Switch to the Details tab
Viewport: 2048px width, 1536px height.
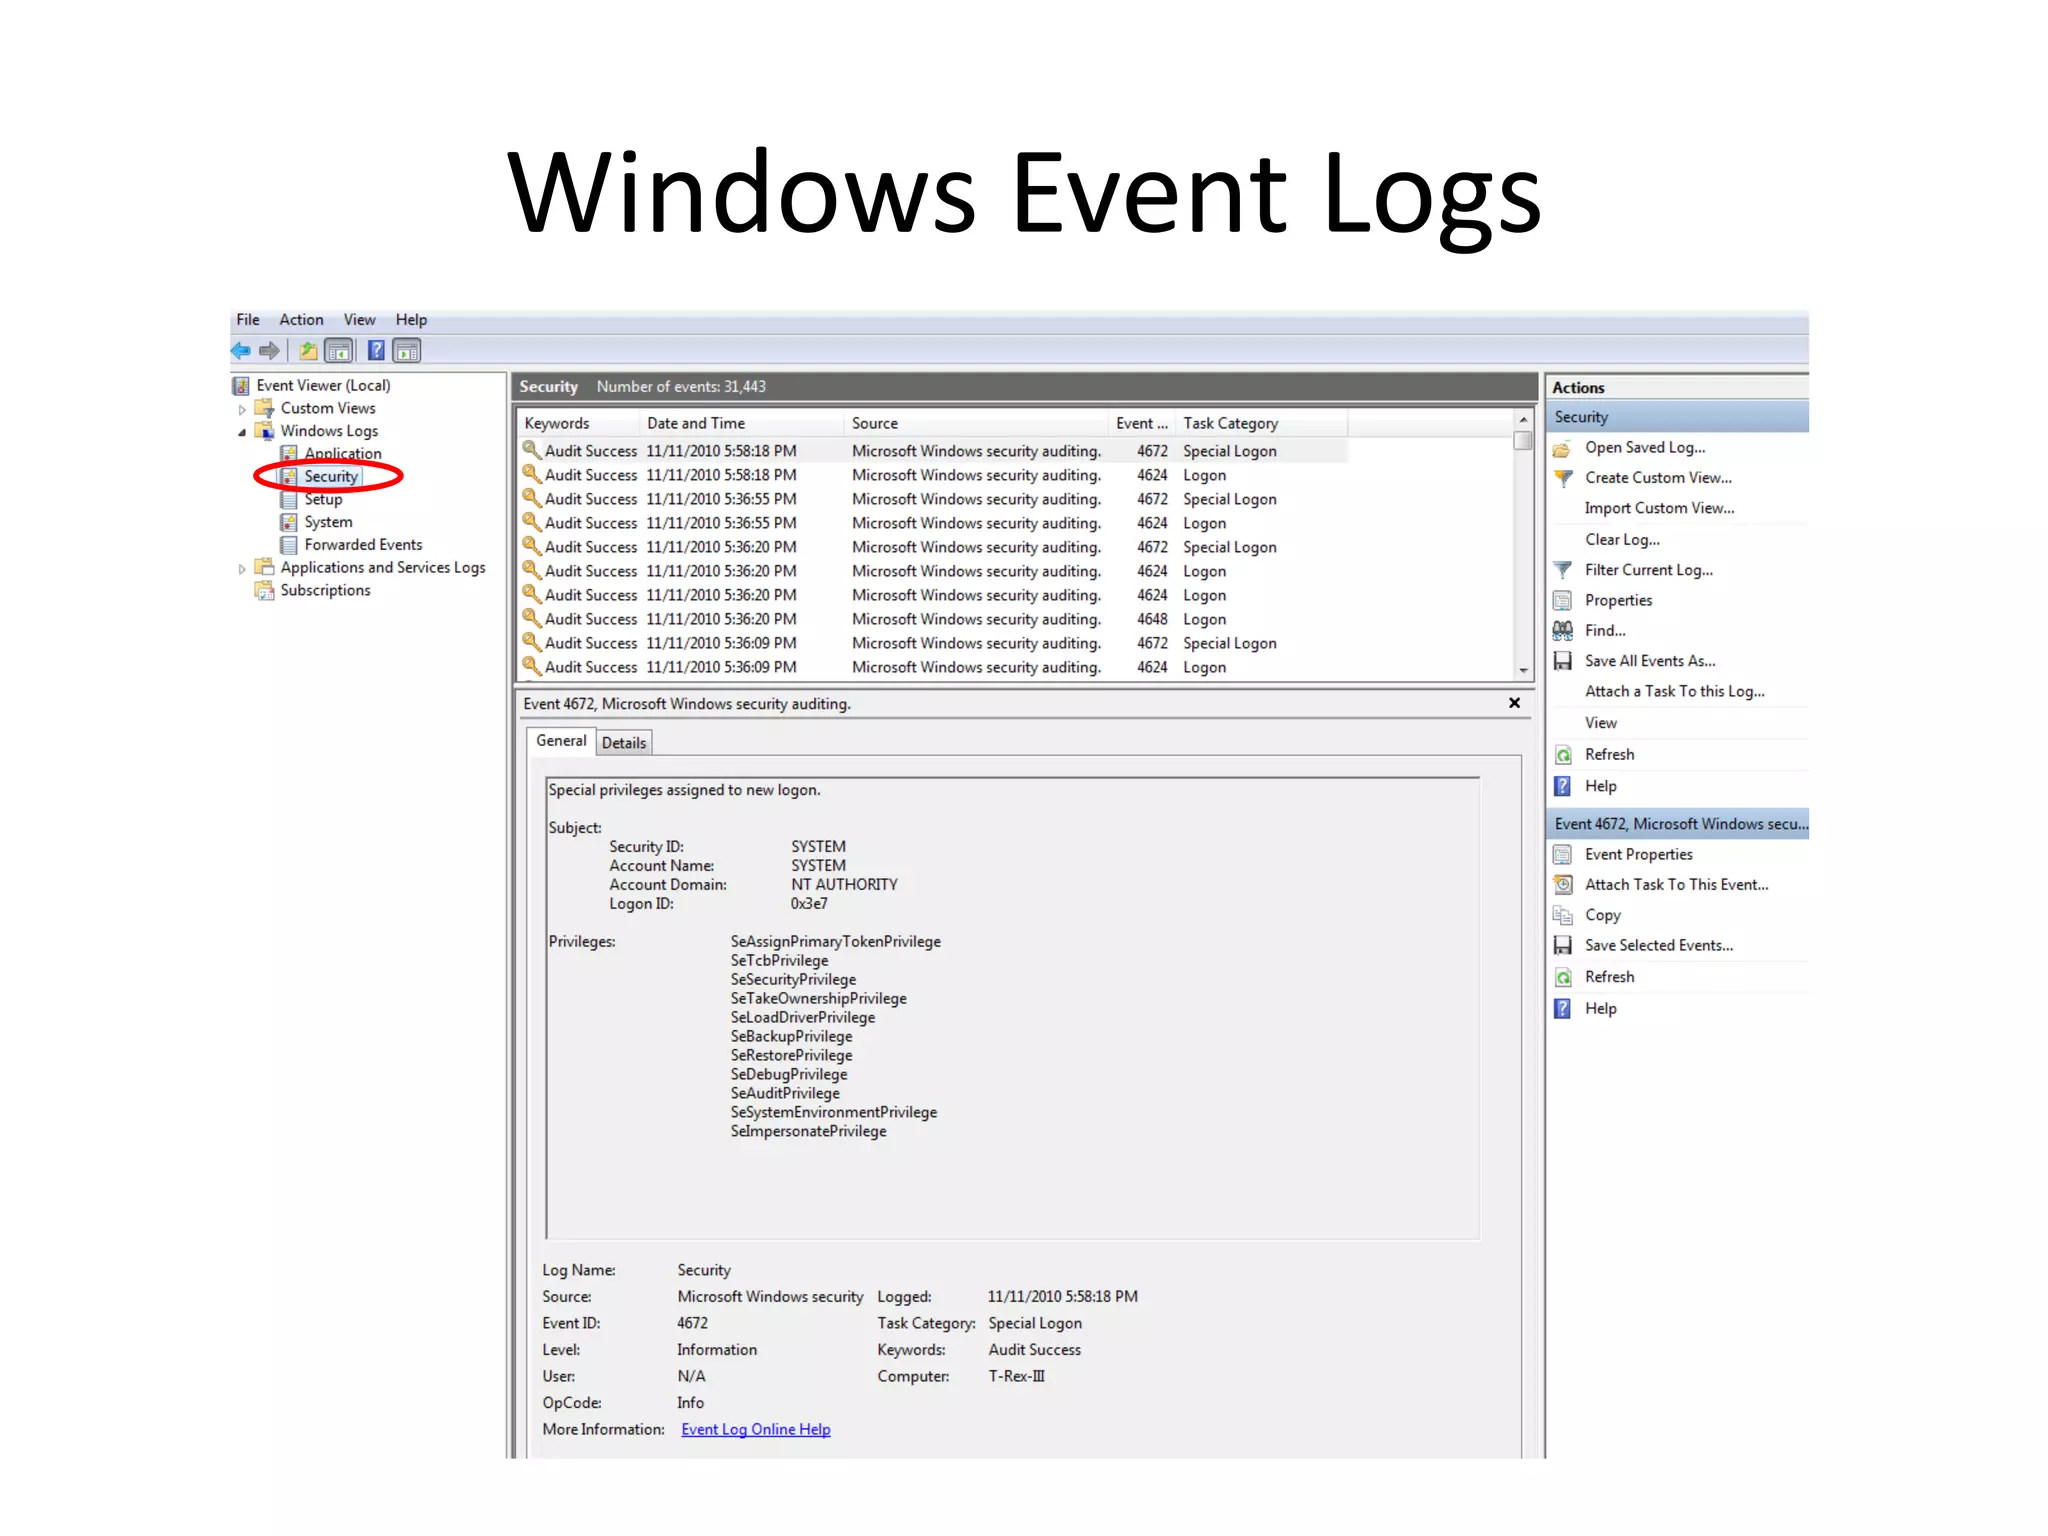[x=624, y=743]
